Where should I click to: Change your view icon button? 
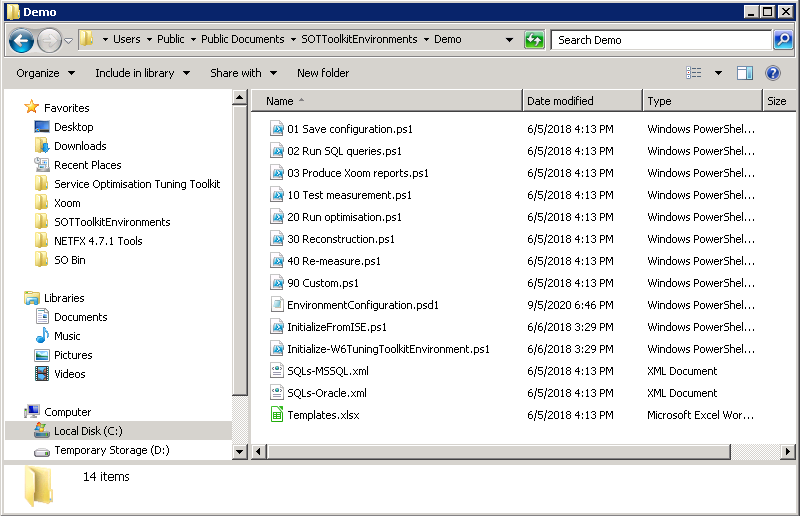coord(693,73)
